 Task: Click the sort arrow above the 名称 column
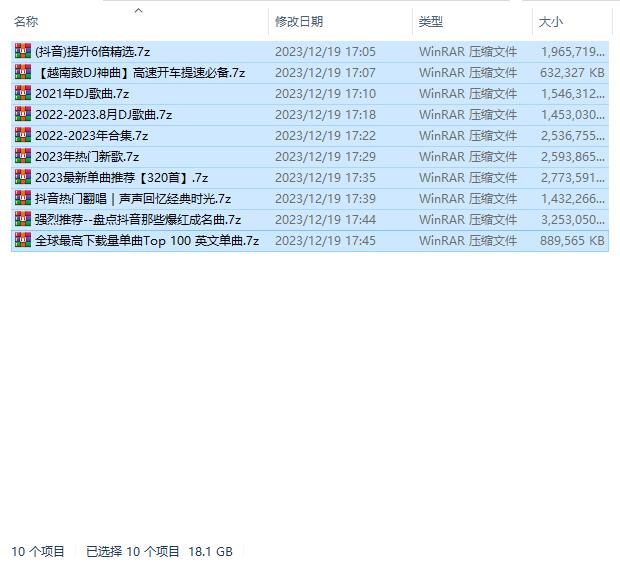point(138,10)
